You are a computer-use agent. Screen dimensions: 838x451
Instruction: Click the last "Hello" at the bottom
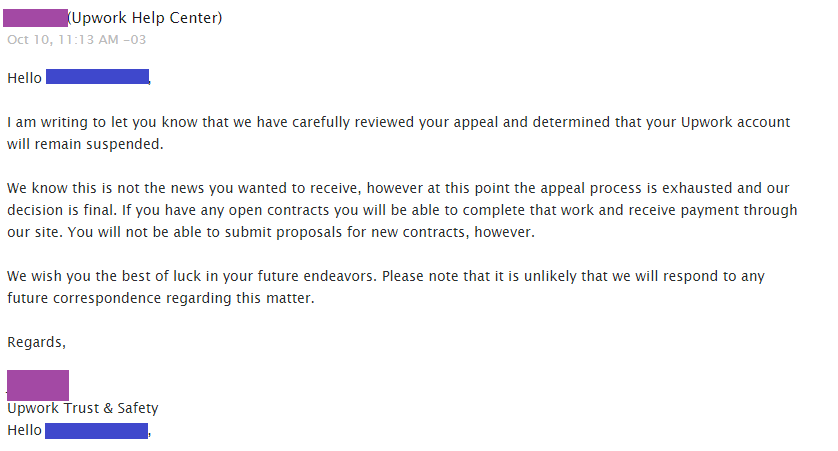coord(24,430)
